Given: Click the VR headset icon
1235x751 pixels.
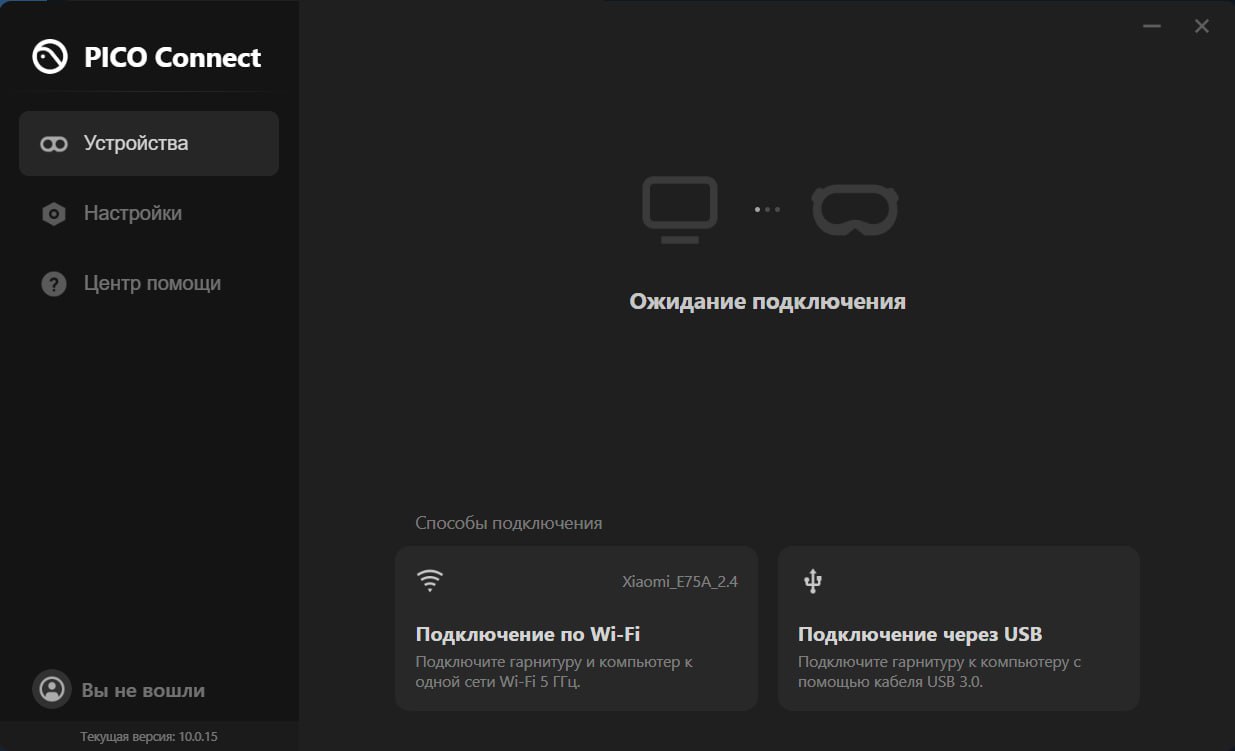Looking at the screenshot, I should coord(855,210).
